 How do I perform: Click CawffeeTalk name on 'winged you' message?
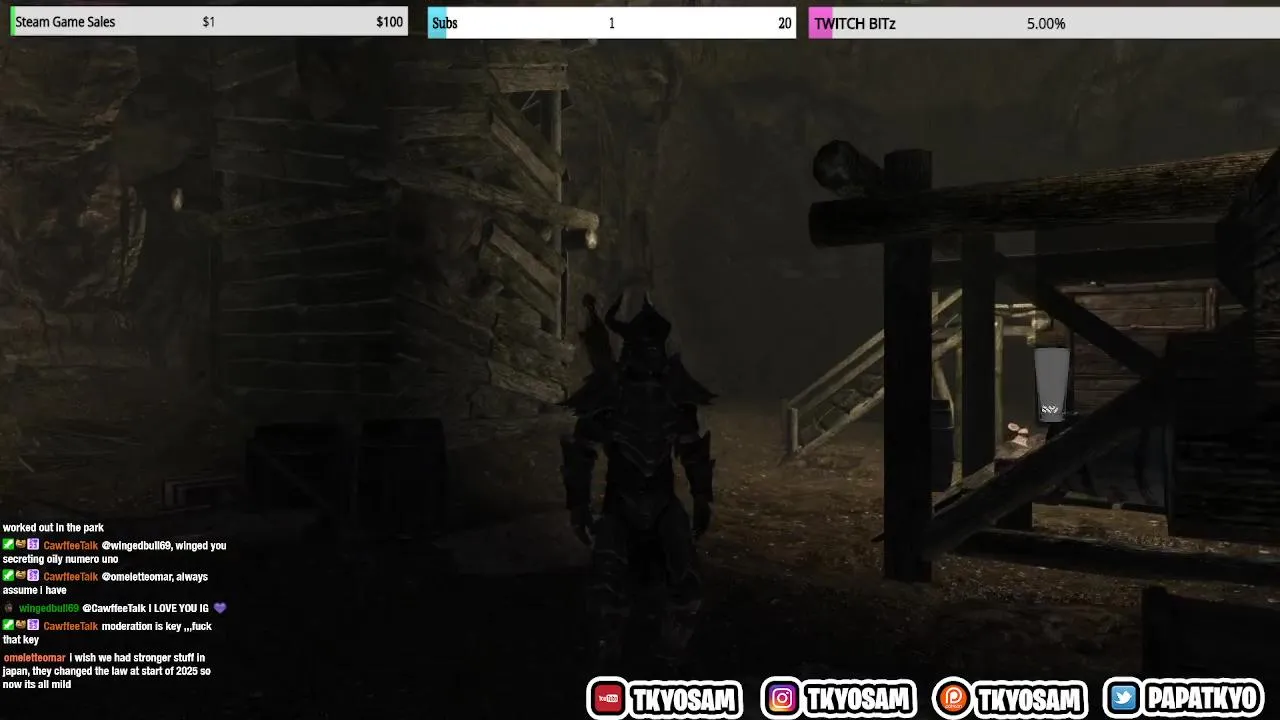(x=70, y=546)
